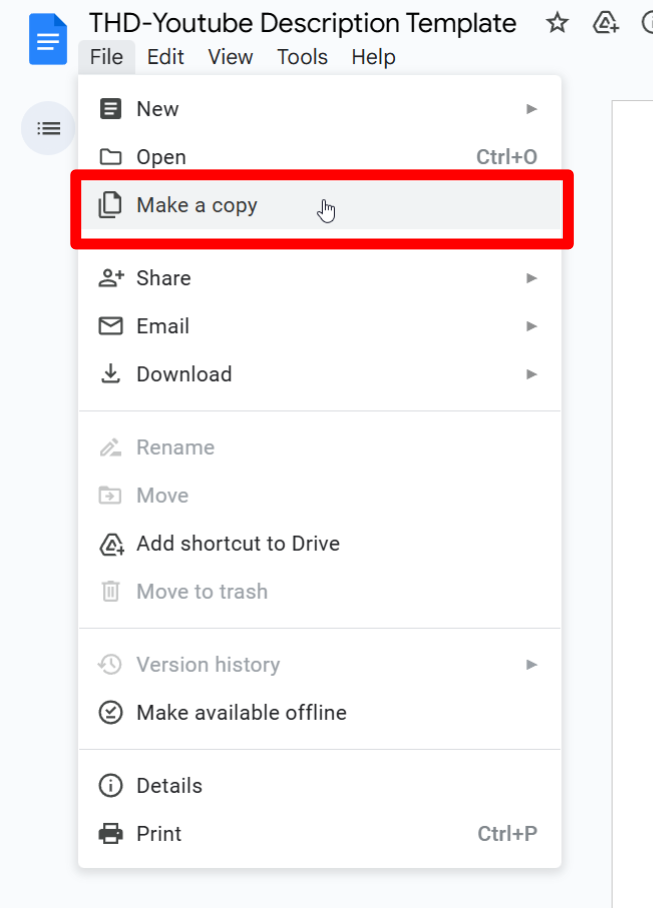
Task: Open the View menu
Action: point(230,57)
